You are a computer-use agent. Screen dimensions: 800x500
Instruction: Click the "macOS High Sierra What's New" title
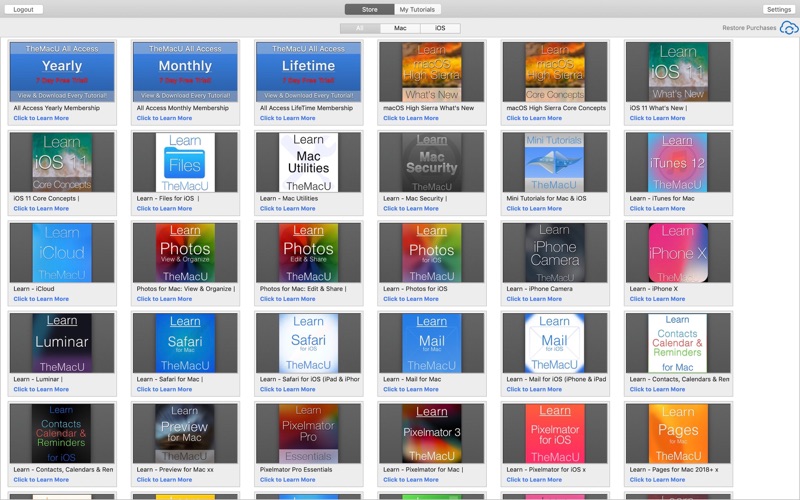429,108
